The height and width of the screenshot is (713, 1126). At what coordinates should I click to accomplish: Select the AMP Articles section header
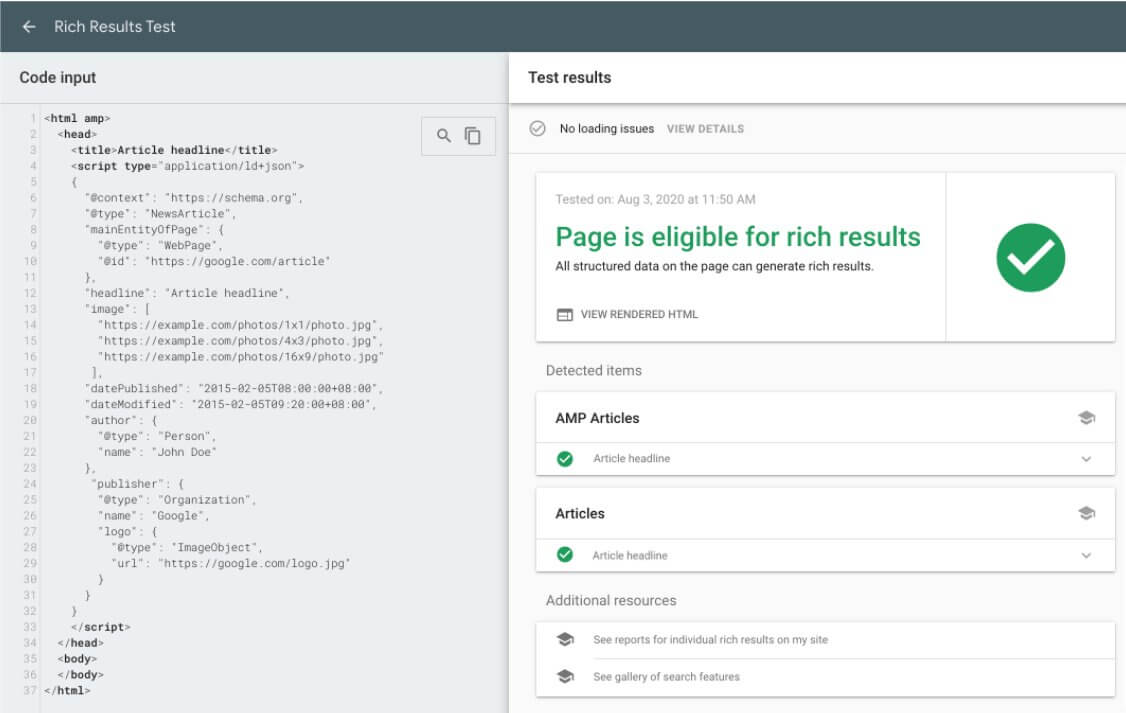597,418
